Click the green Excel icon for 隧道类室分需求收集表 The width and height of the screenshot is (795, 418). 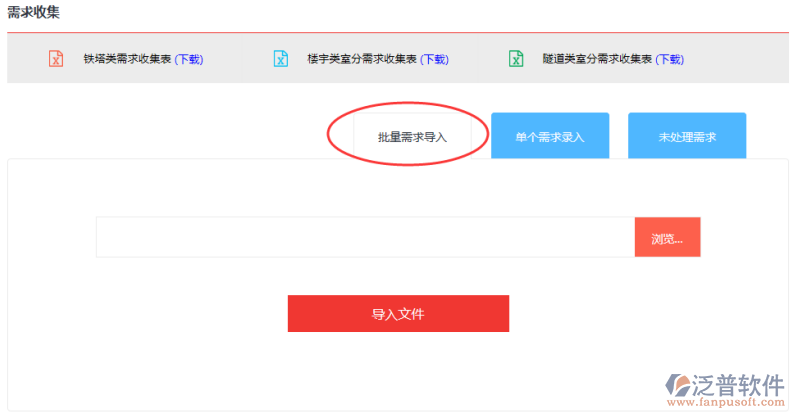tap(516, 59)
